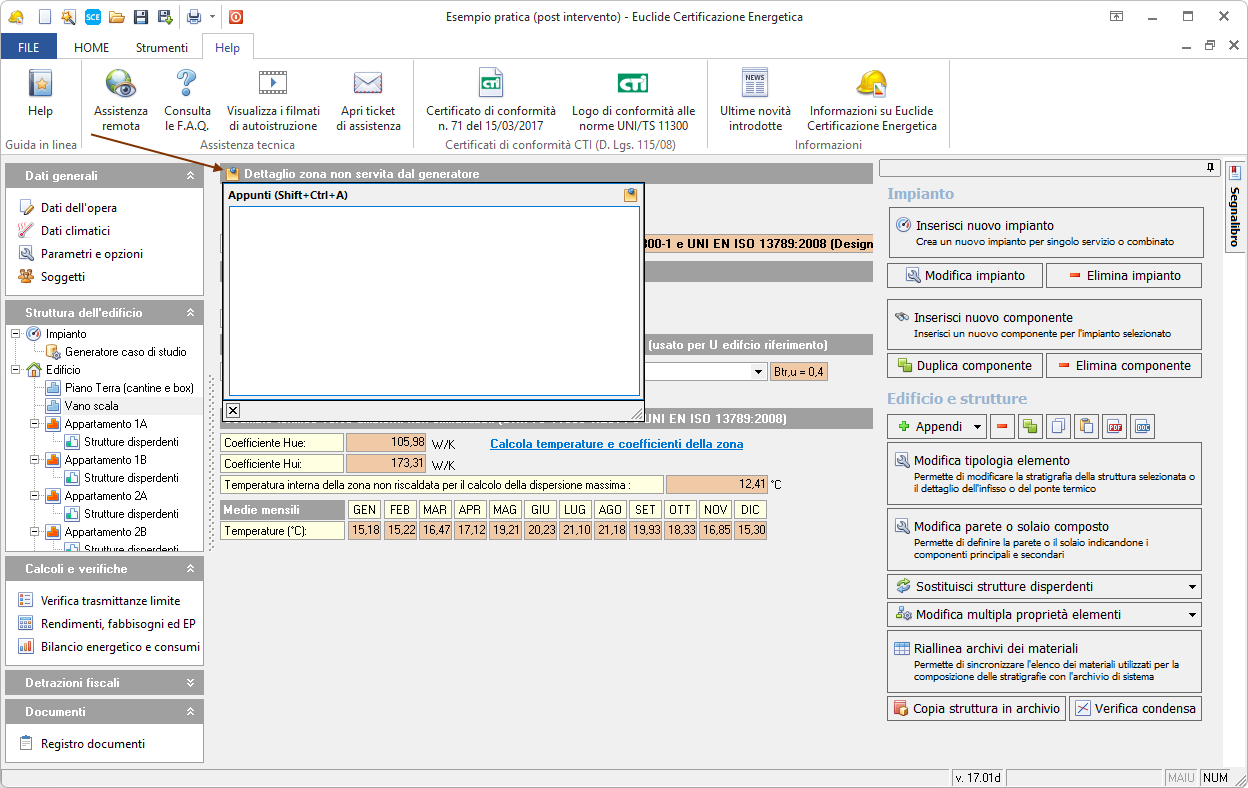This screenshot has width=1248, height=788.
Task: Click the red minus remove-element icon
Action: [x=1003, y=427]
